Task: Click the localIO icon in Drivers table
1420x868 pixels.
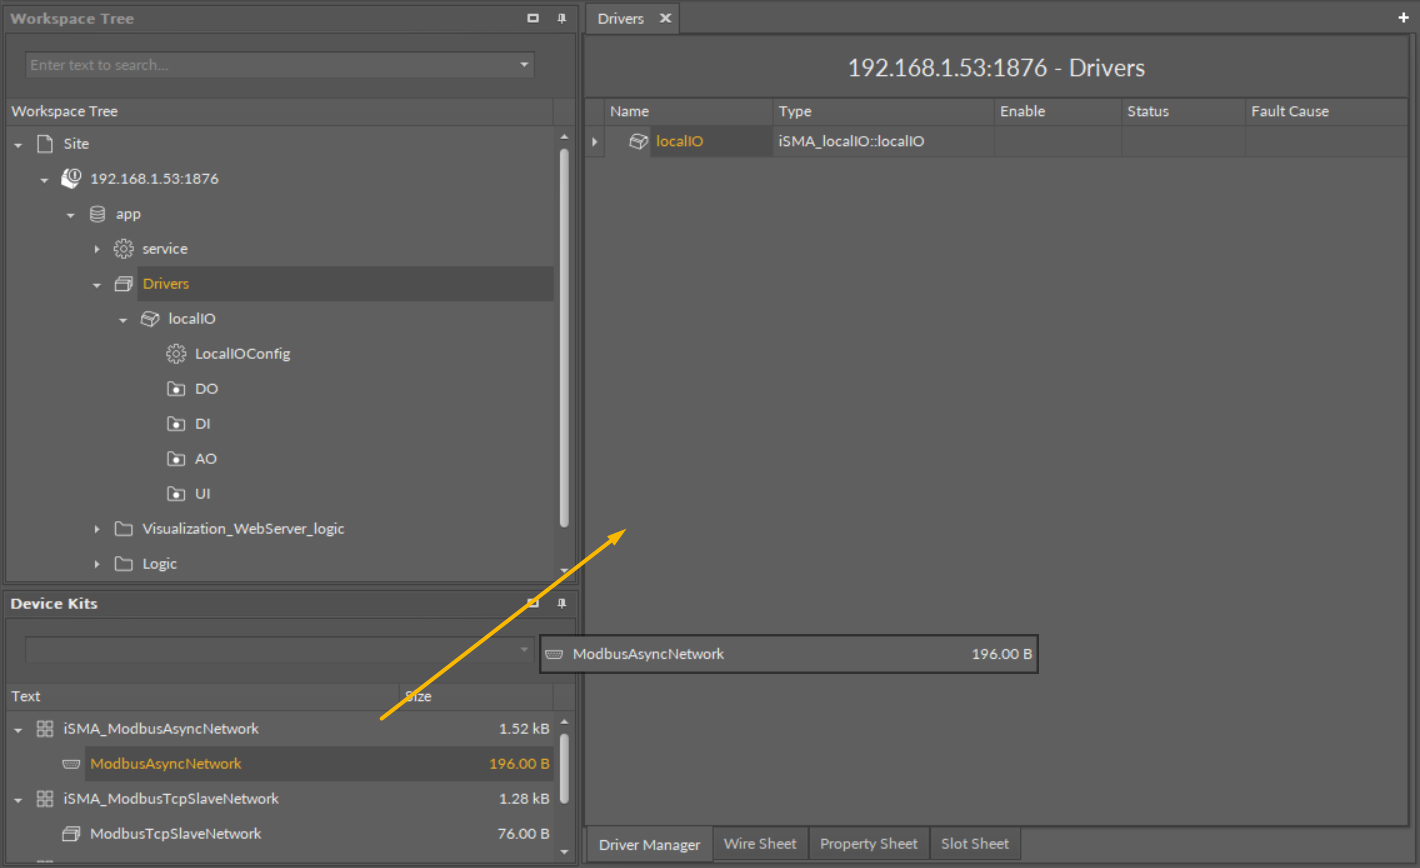Action: coord(638,142)
